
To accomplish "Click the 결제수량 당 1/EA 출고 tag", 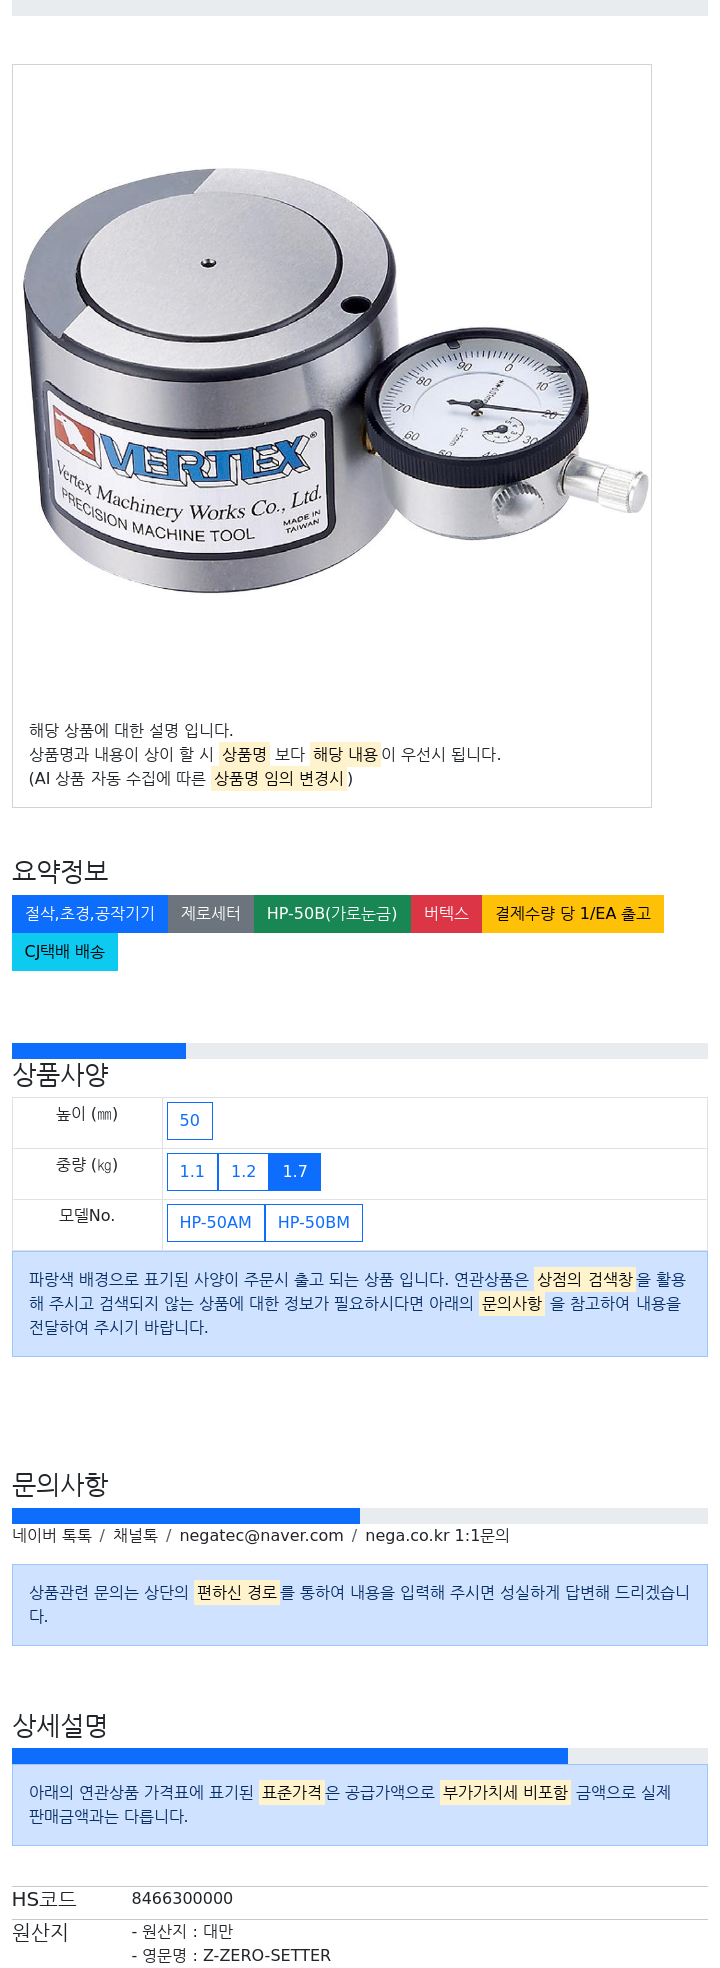I will click(573, 914).
